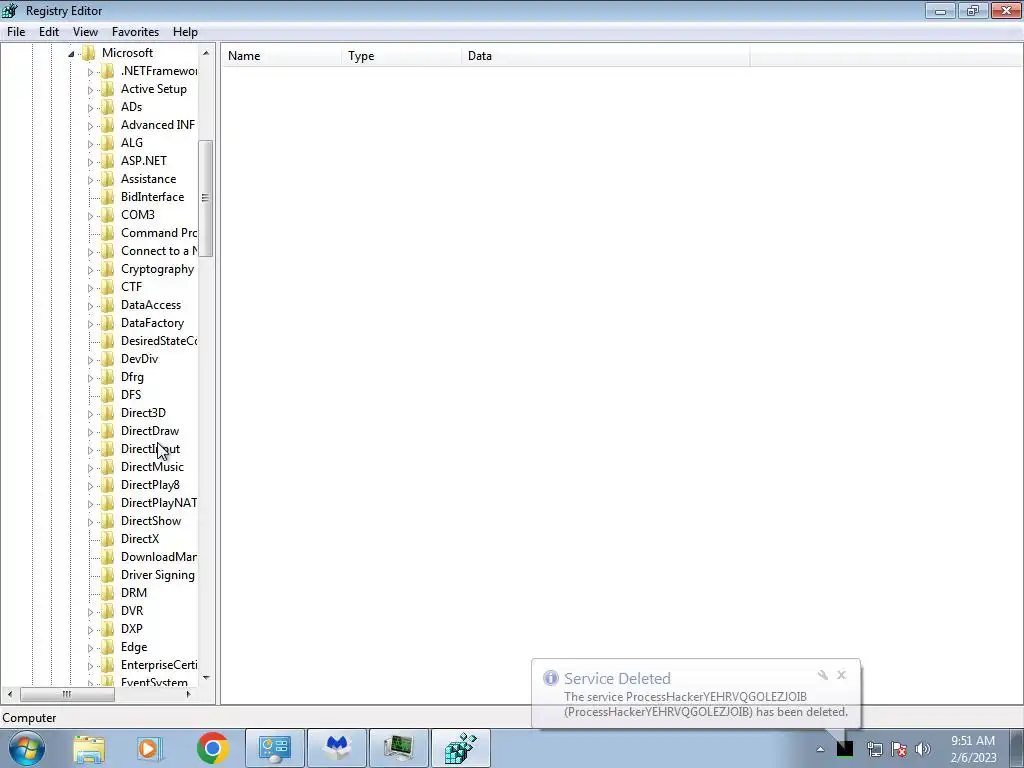
Task: Expand the ADs key
Action: (x=90, y=108)
